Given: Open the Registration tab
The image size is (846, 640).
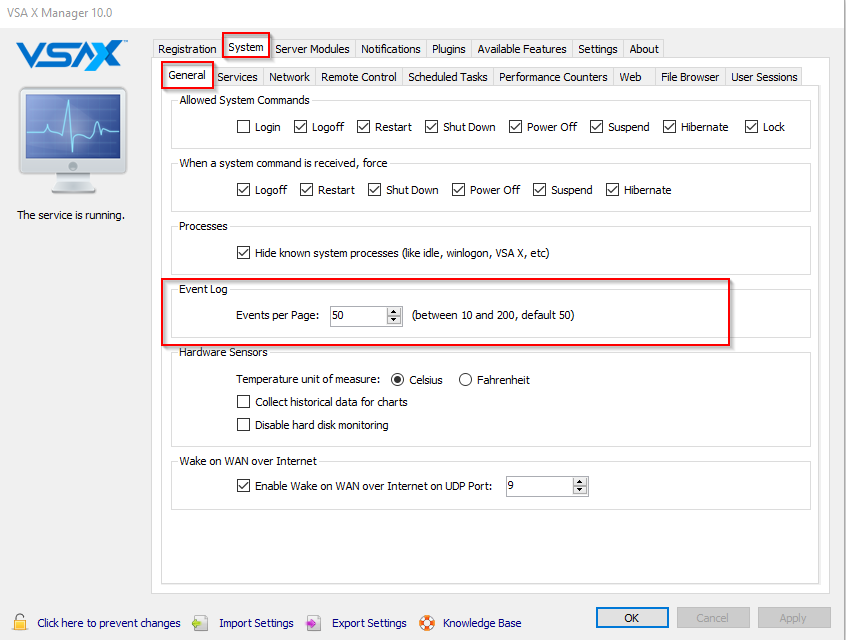Looking at the screenshot, I should coord(187,49).
